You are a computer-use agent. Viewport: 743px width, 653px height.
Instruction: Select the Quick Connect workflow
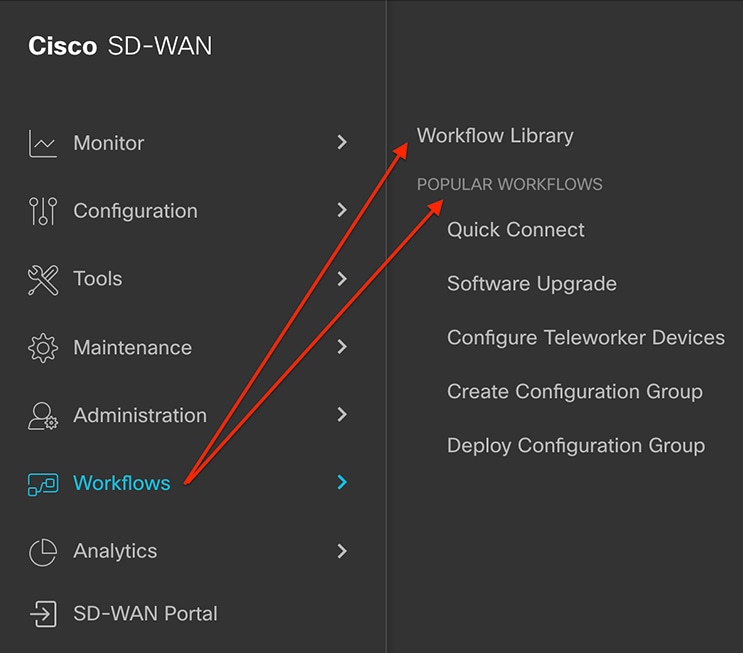click(516, 230)
